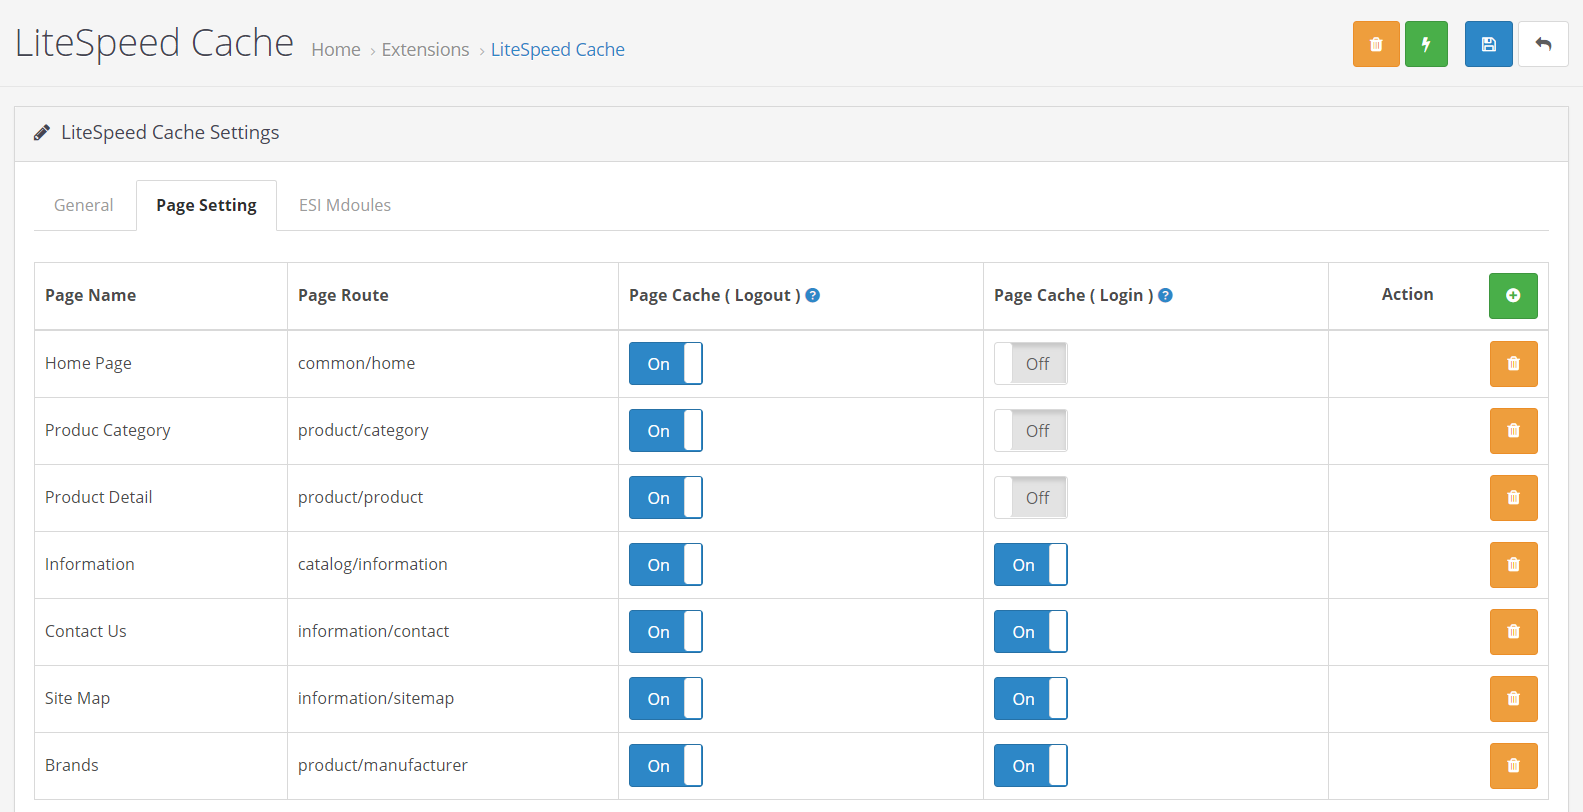Open the Home breadcrumb link
1583x812 pixels.
click(x=336, y=50)
